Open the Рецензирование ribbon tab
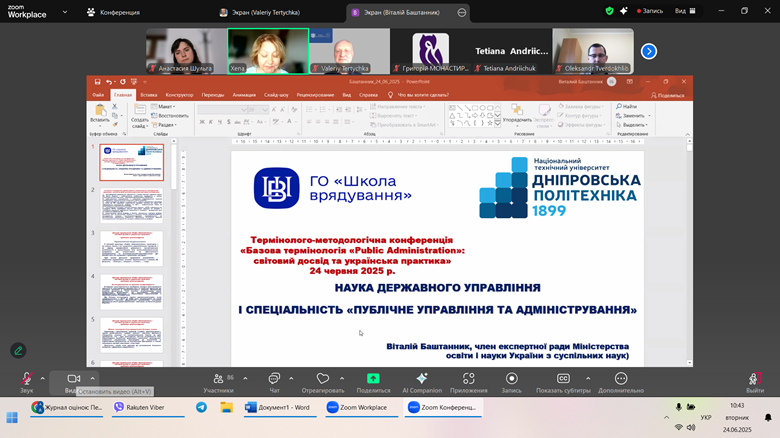Viewport: 780px width, 438px height. point(315,95)
